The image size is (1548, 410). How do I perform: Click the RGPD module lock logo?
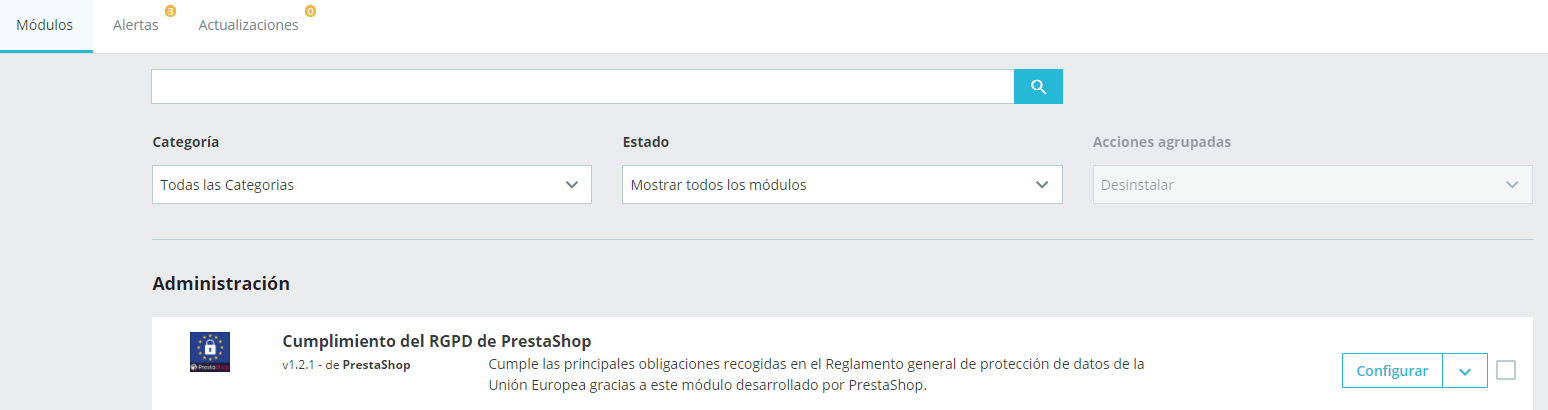(x=210, y=352)
